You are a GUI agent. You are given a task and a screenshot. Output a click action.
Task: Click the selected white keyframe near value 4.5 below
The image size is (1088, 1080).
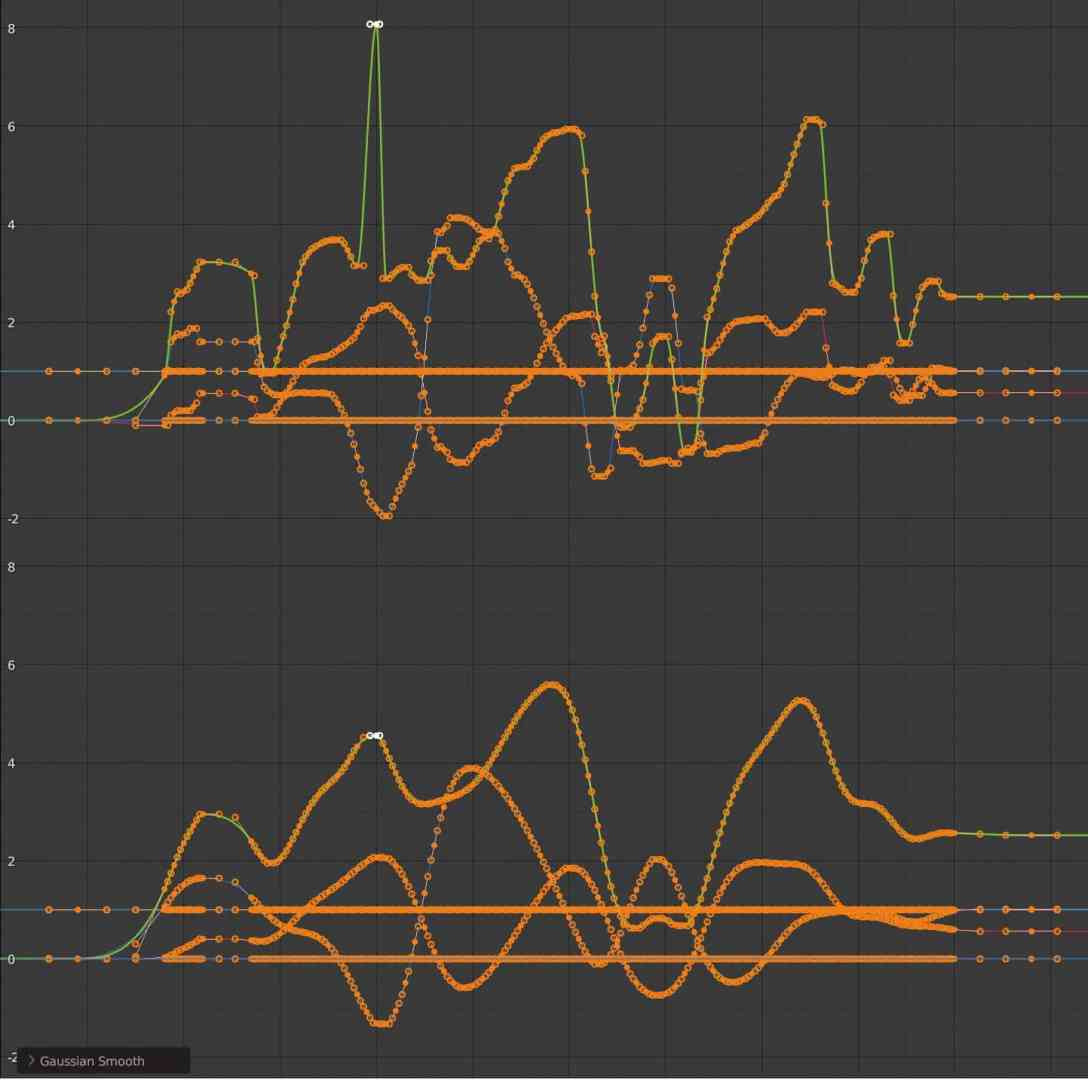coord(374,735)
